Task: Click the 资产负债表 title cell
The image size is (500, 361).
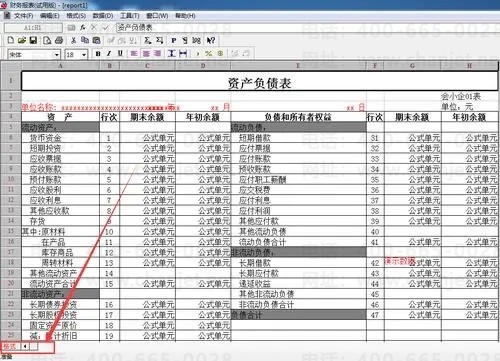Action: 260,81
